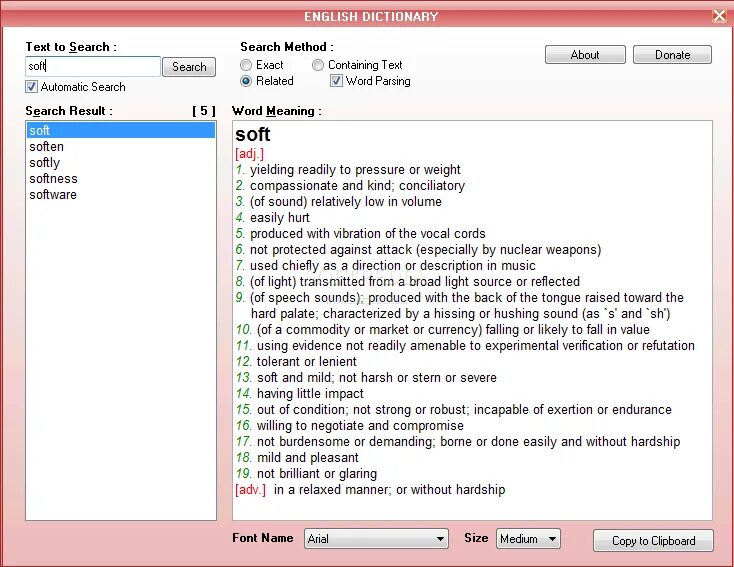Select 'softly' in the search results
This screenshot has width=734, height=567.
[121, 162]
